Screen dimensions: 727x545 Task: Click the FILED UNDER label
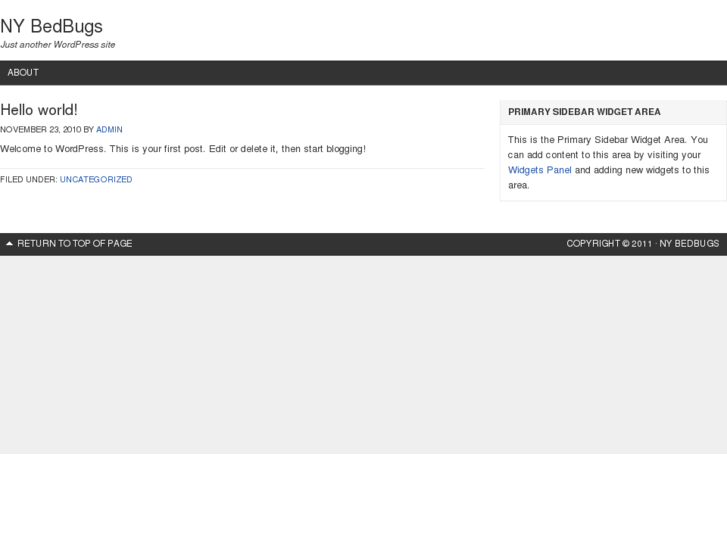coord(28,180)
